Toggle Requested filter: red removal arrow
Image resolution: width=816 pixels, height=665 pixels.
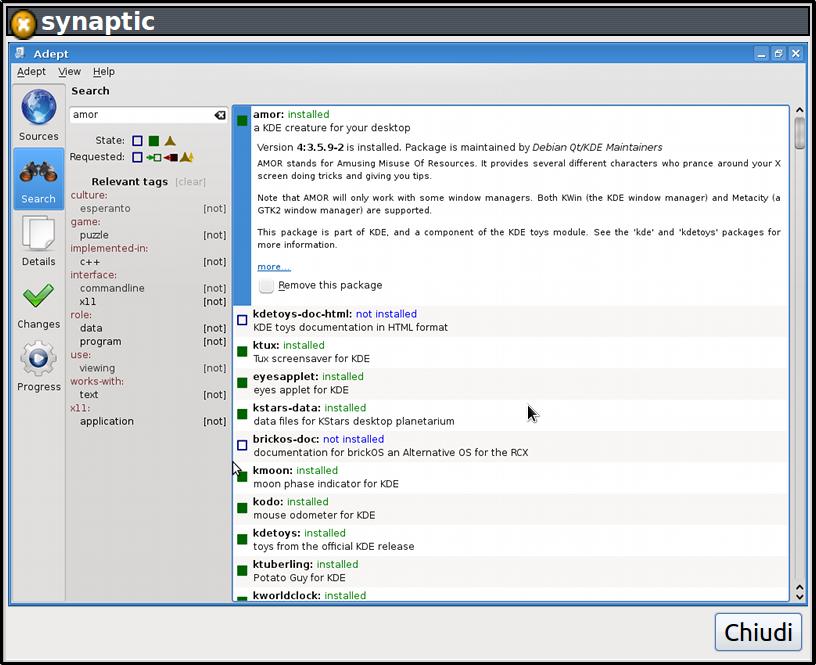(170, 157)
